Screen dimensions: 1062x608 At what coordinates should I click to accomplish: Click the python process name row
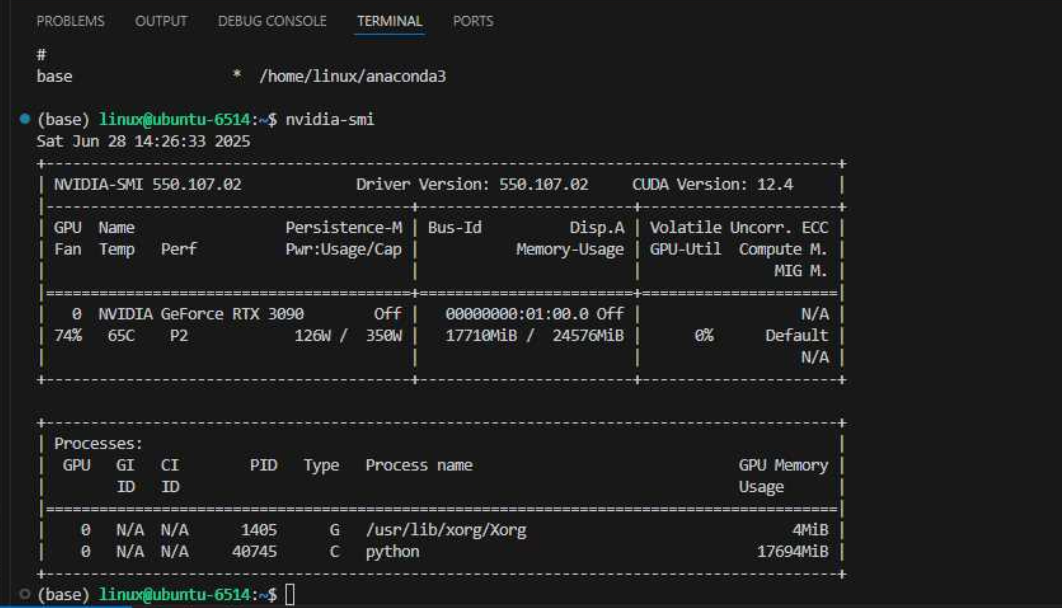(392, 552)
